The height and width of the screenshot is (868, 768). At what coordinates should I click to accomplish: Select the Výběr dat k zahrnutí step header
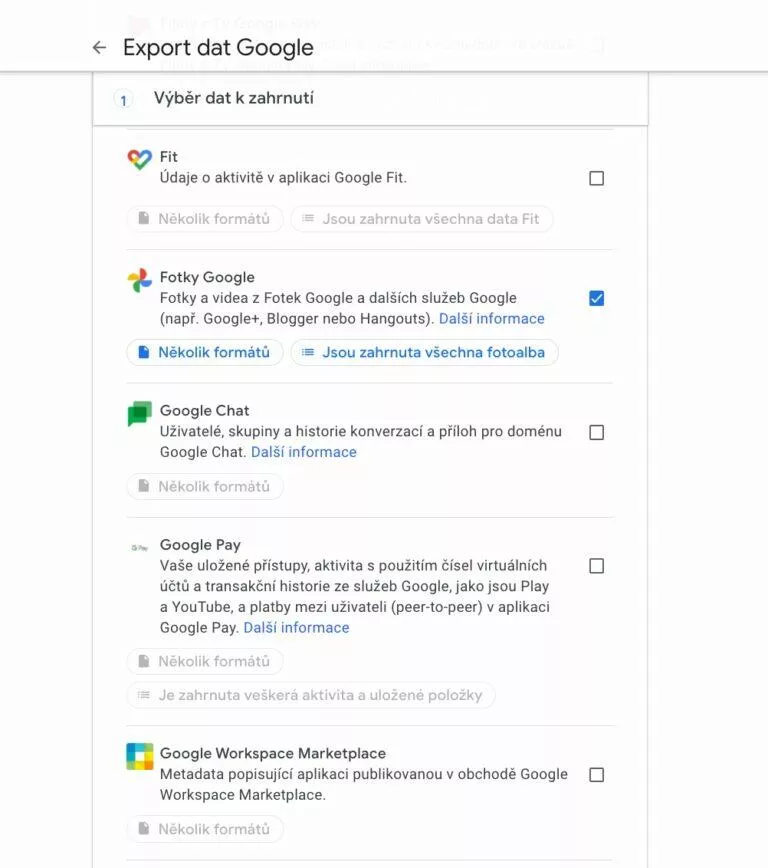[232, 98]
